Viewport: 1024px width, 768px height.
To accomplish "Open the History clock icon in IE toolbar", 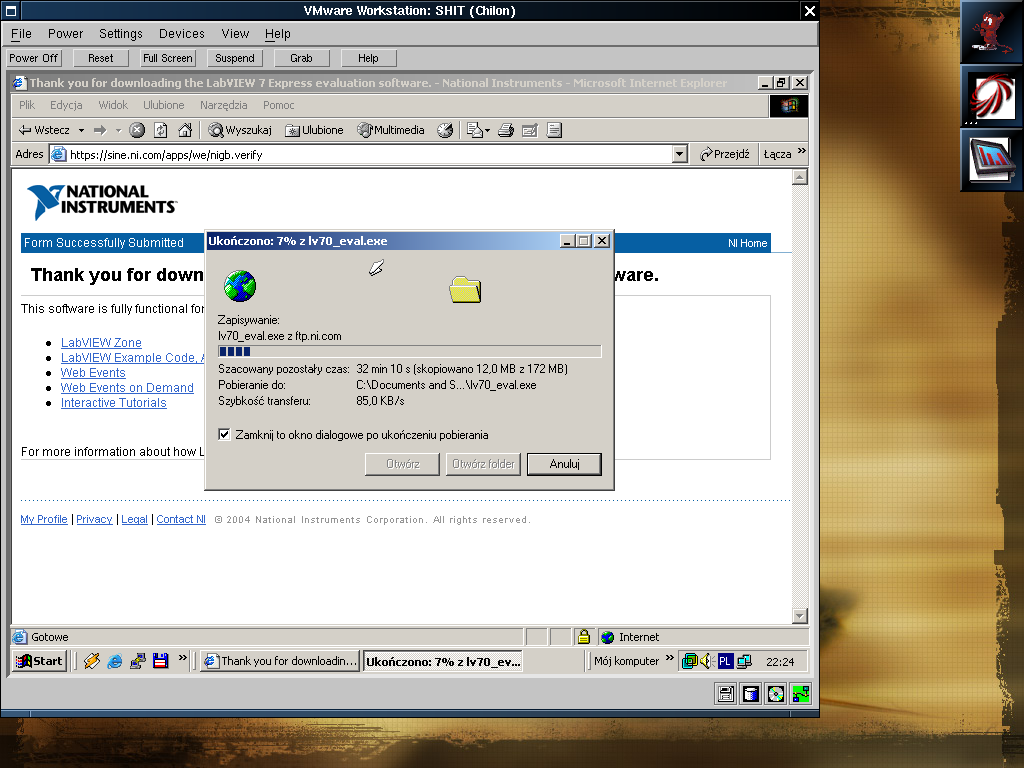I will 445,130.
